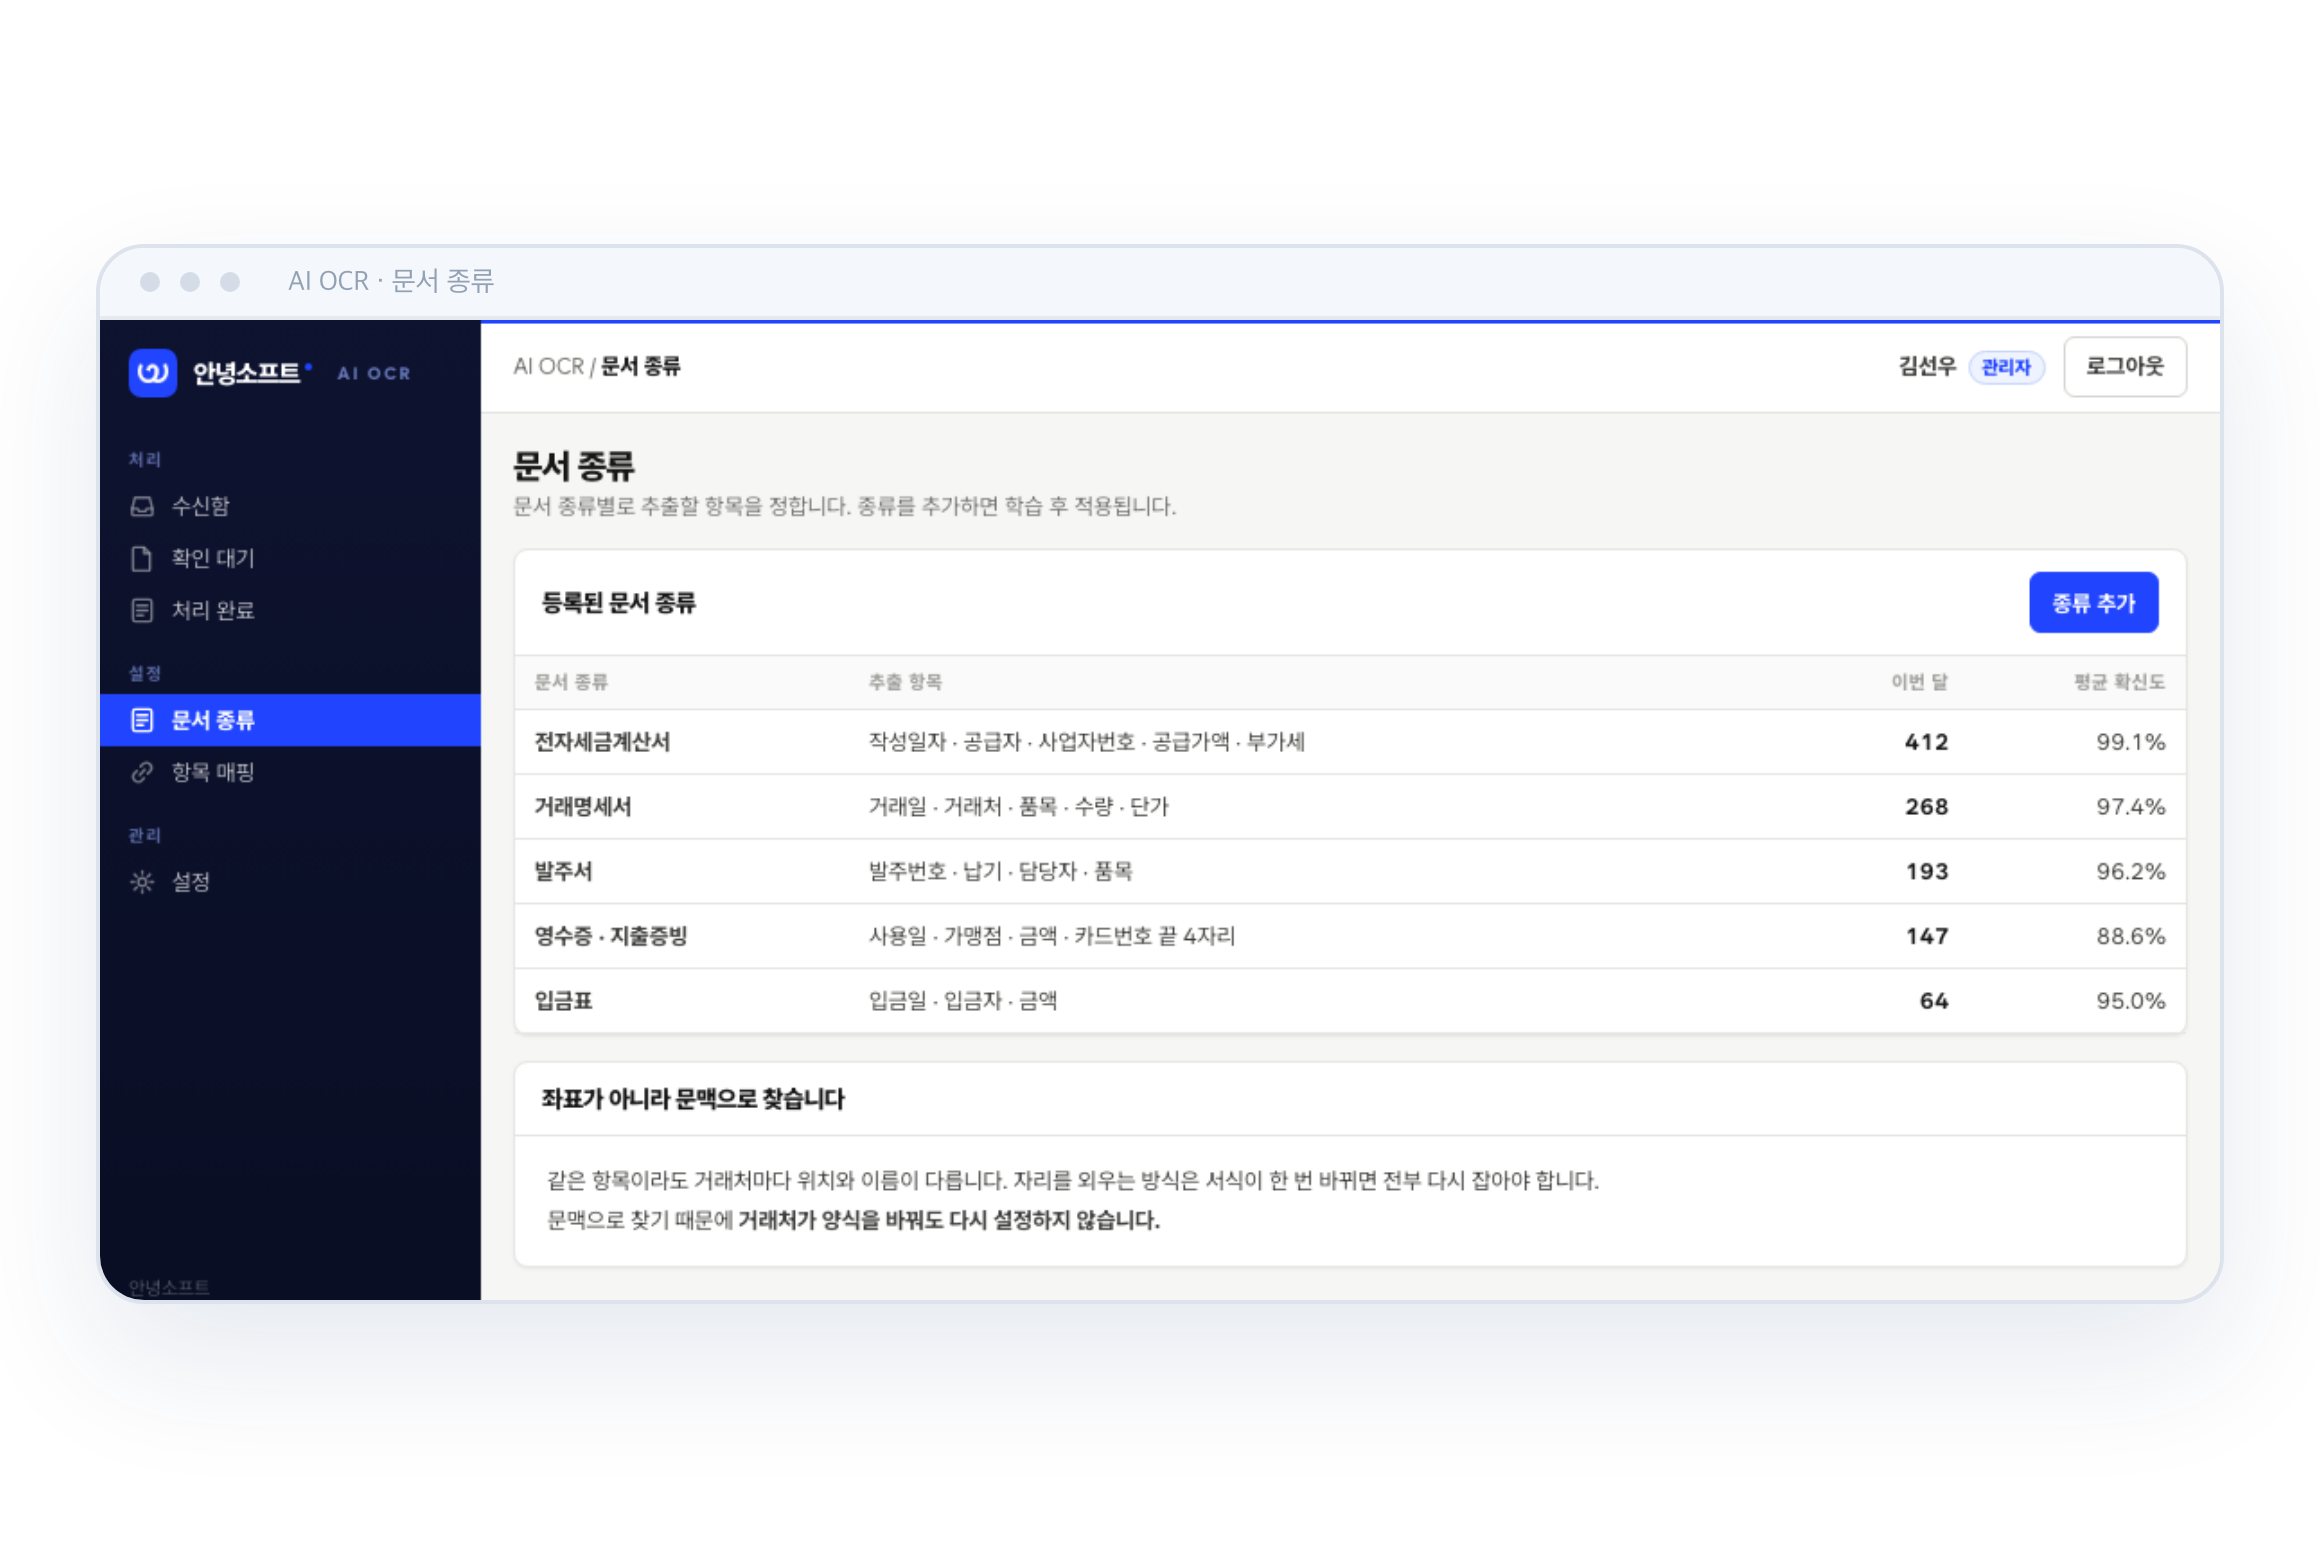The image size is (2320, 1548).
Task: Click the AI OCR label beside logo
Action: pos(374,373)
